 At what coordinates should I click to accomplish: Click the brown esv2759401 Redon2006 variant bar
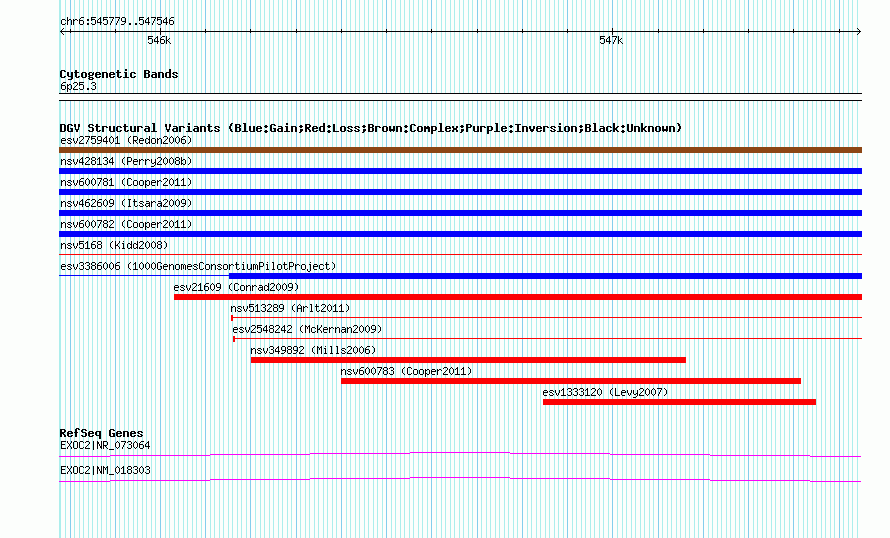[x=460, y=150]
